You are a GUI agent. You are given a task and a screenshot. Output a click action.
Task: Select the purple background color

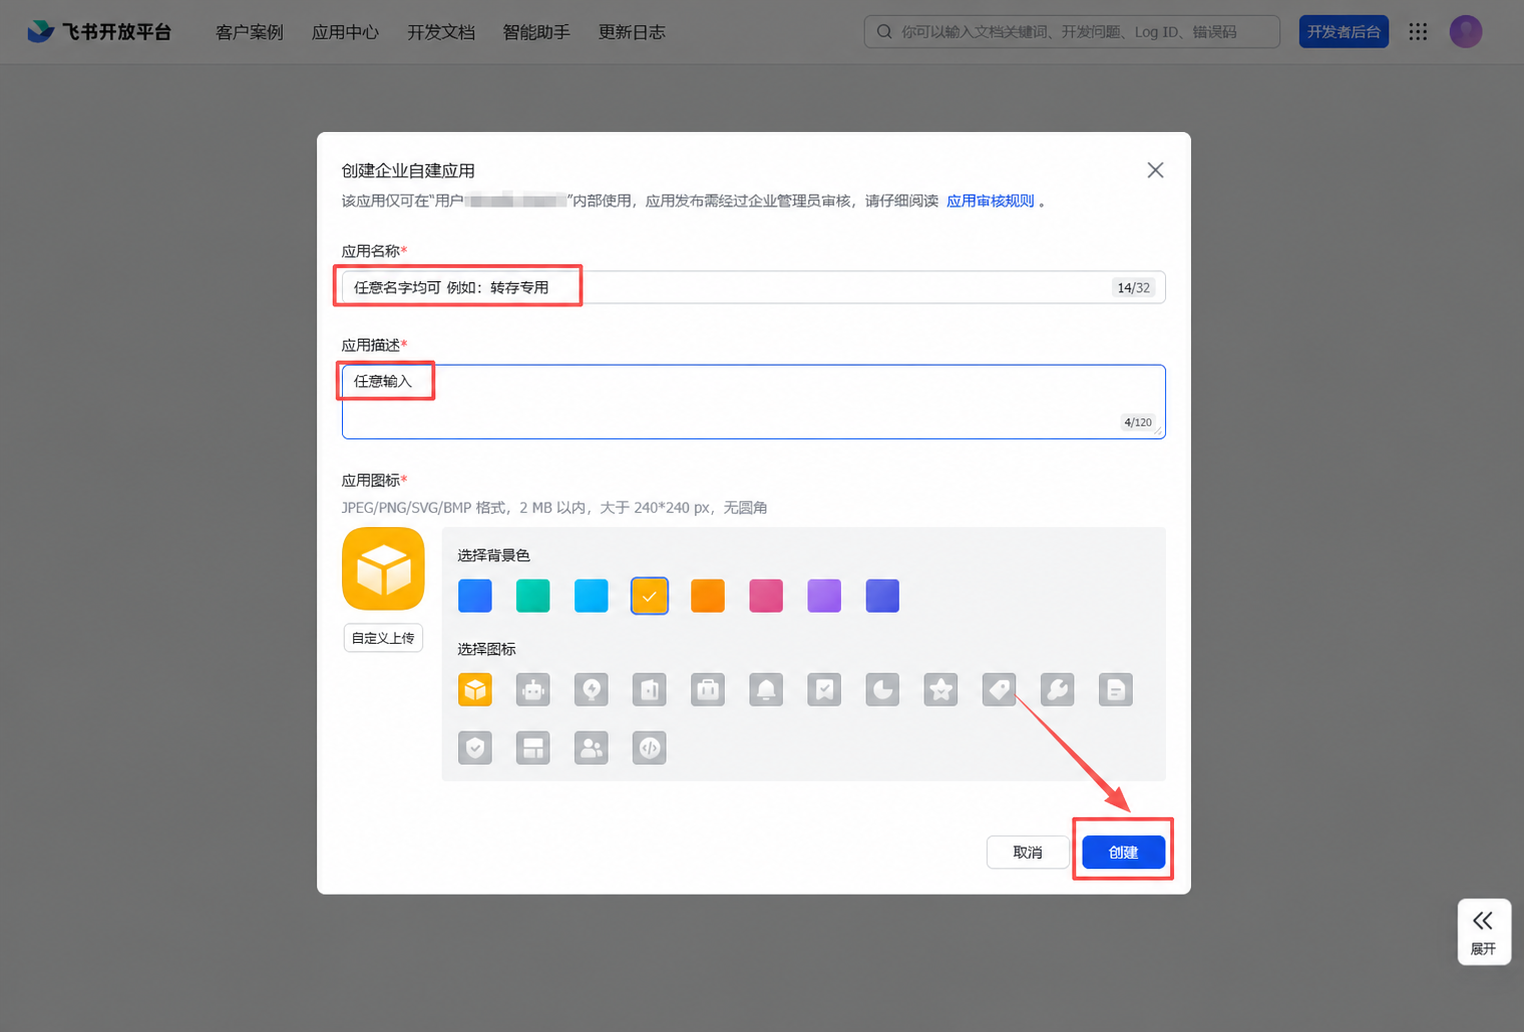824,596
